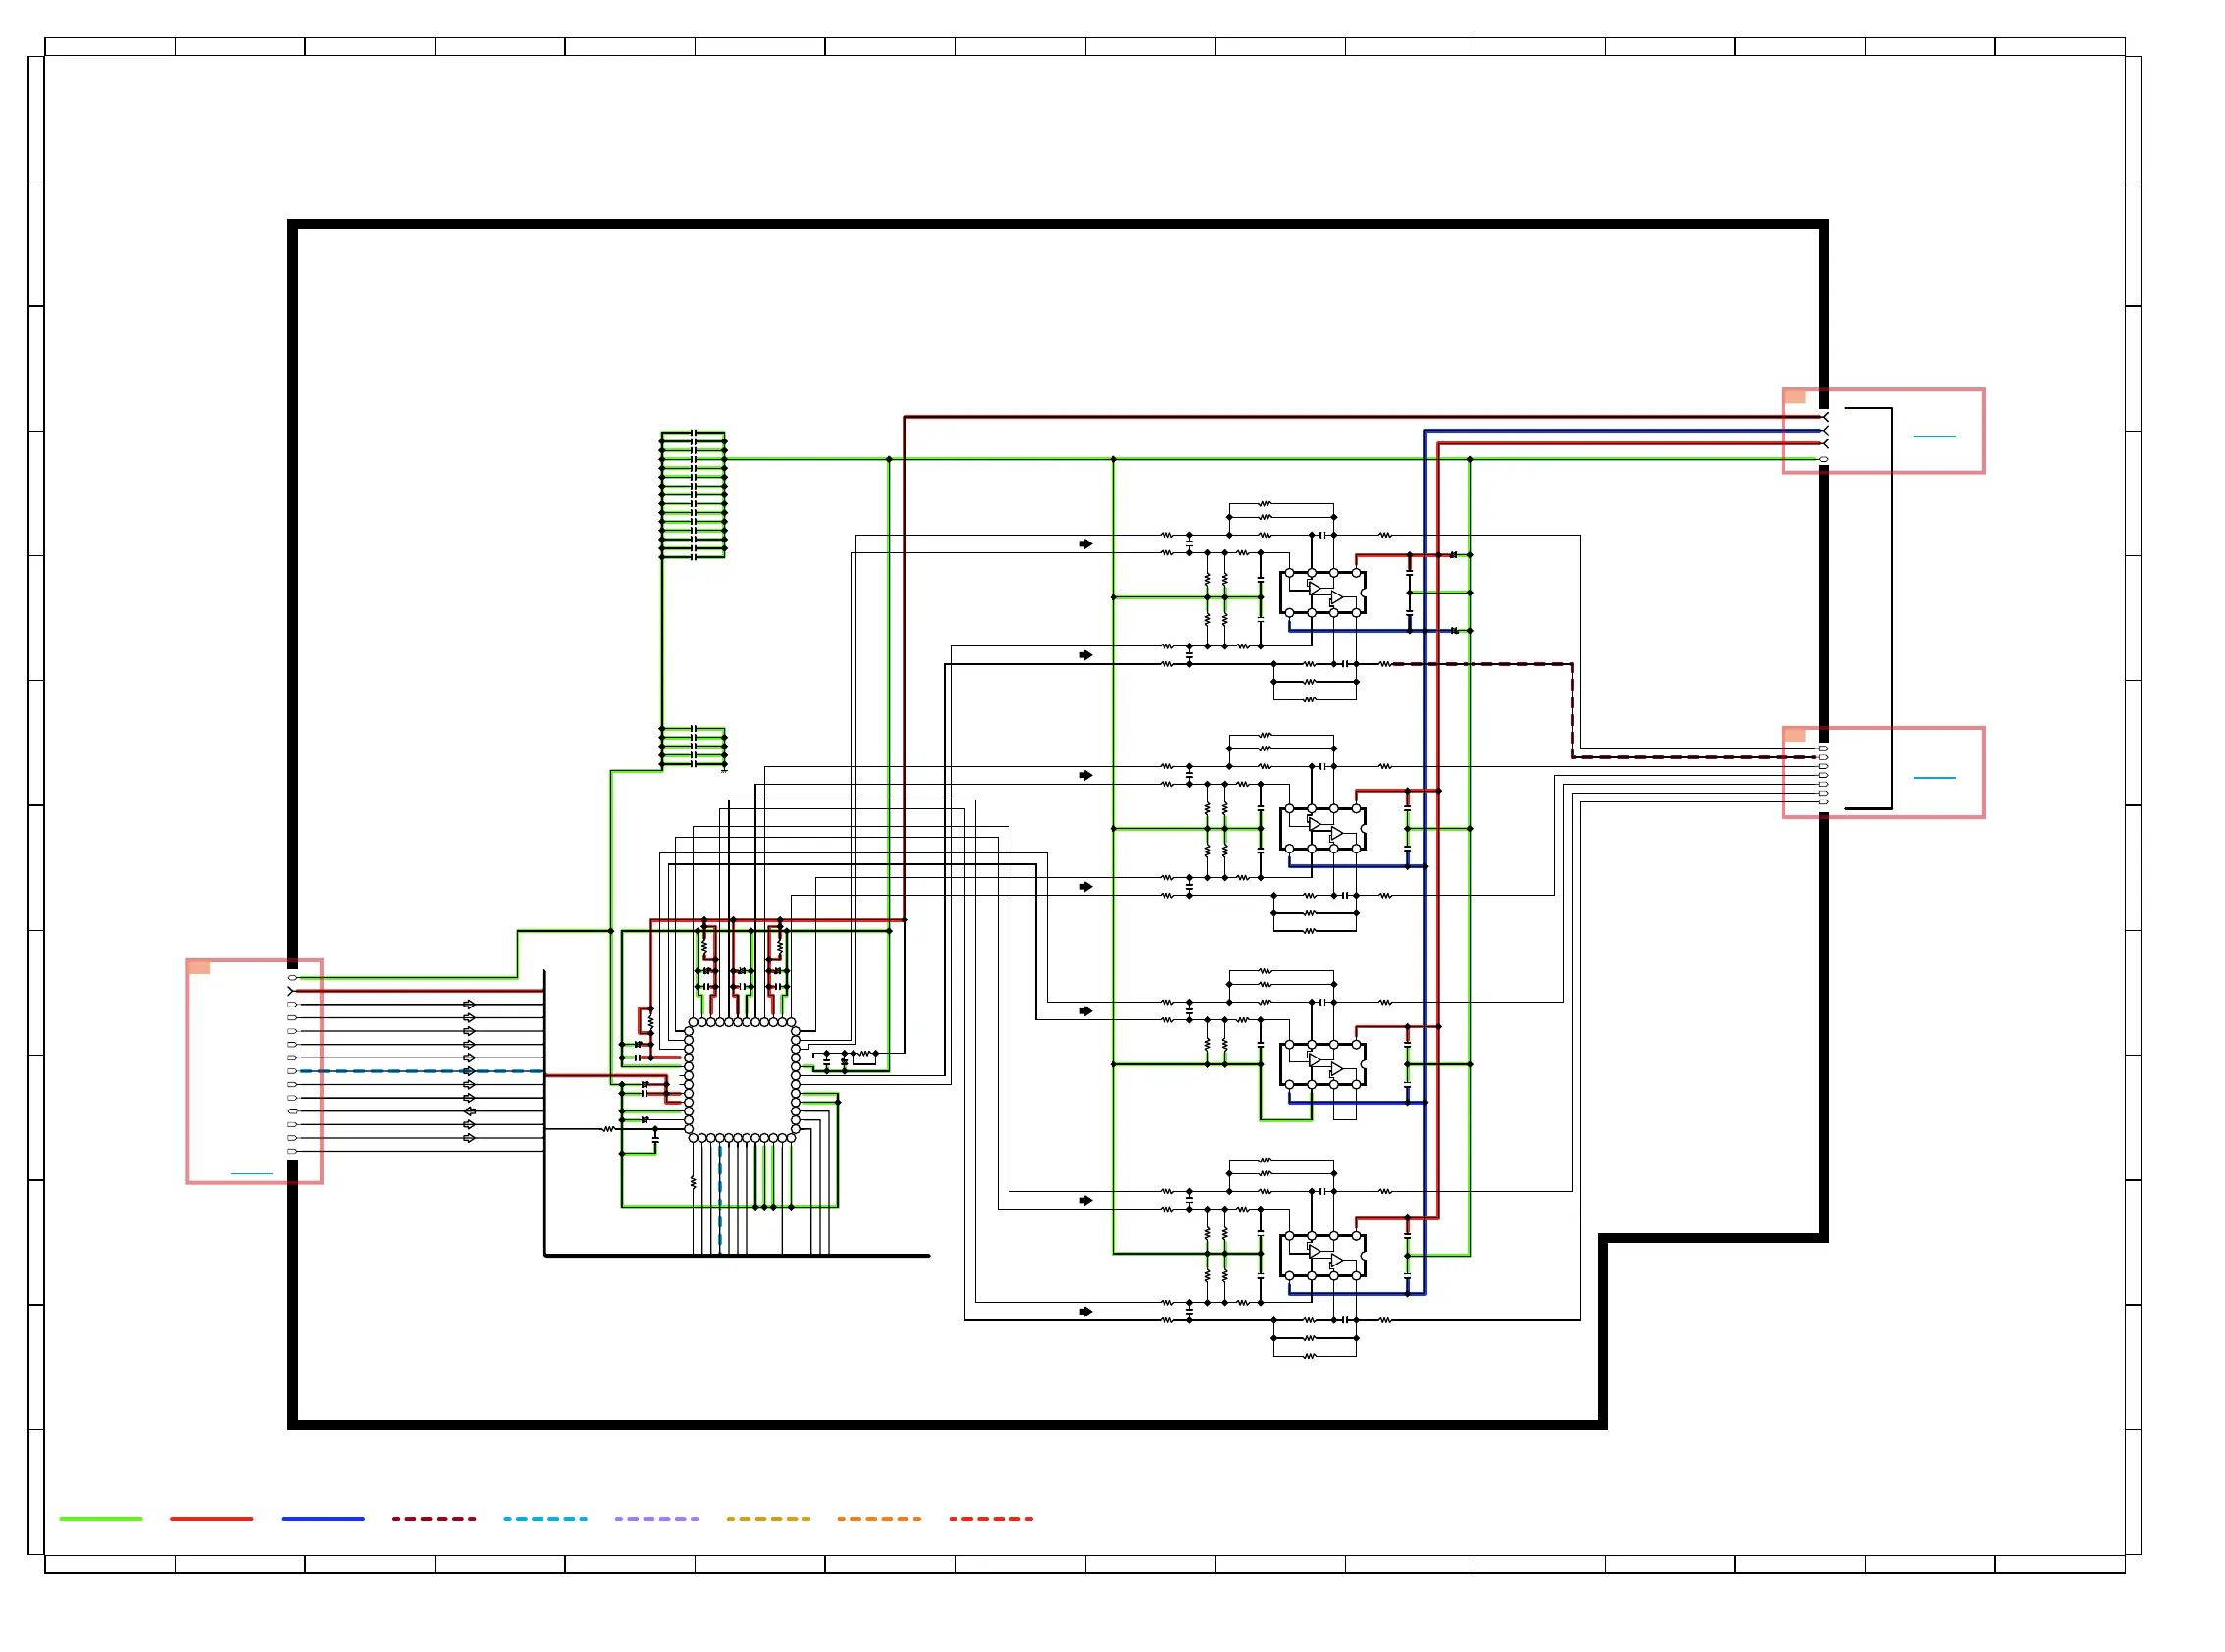Select the bright red dashed legend line
Screen dimensions: 2225x1652
pos(991,1518)
